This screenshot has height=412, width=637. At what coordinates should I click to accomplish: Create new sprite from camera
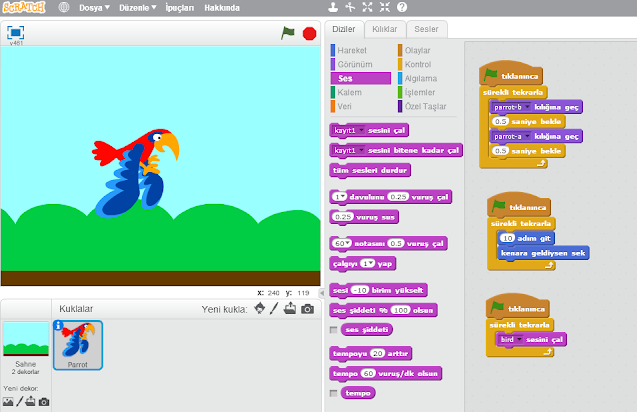tap(308, 309)
